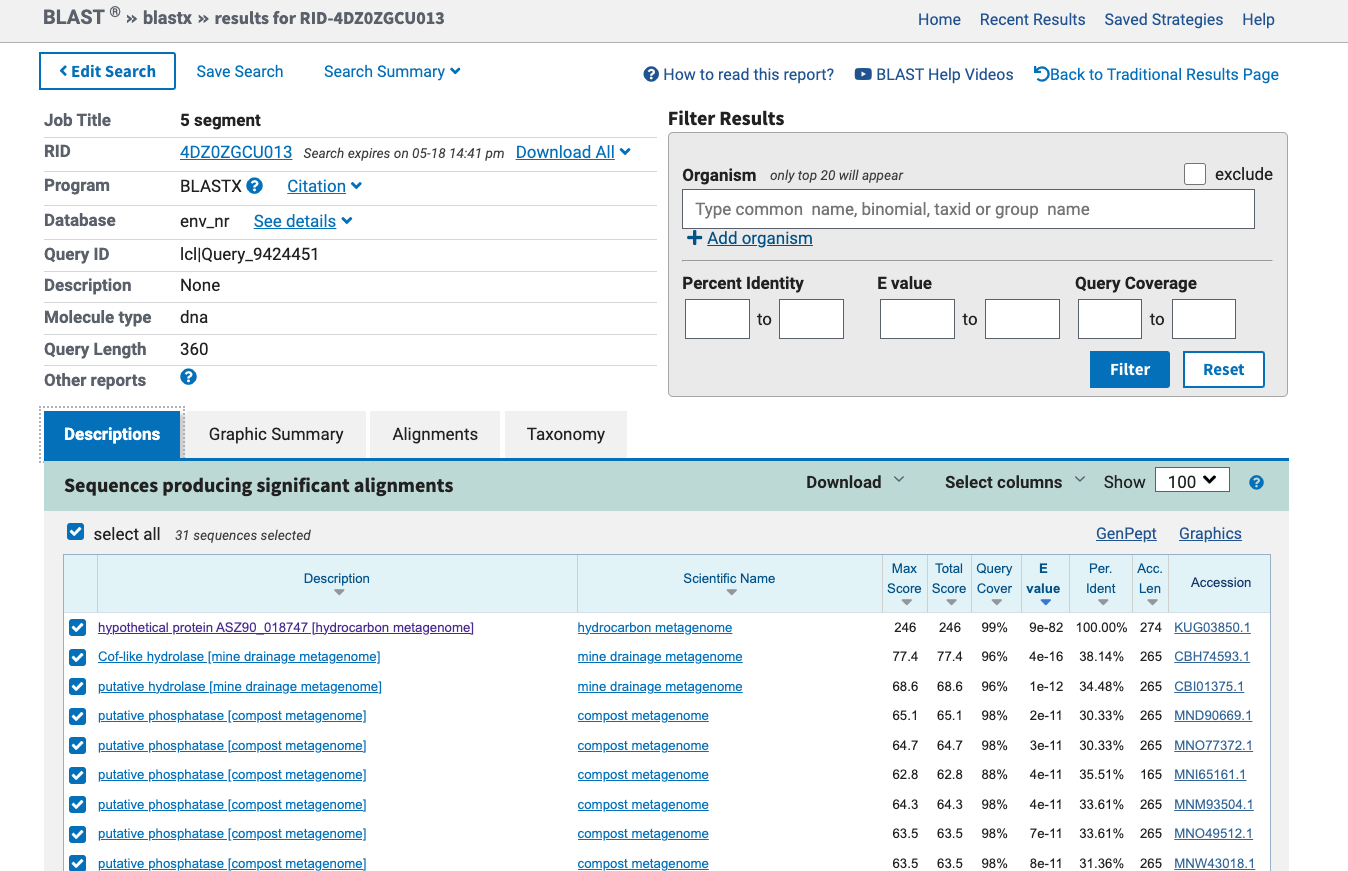Sort by the Query Cover column arrow

coord(995,602)
